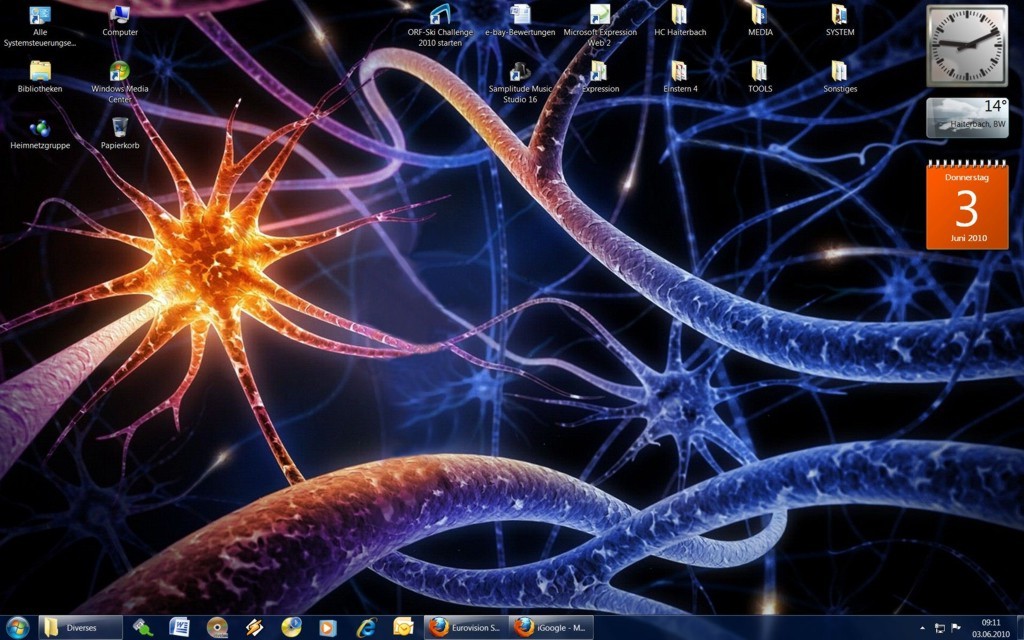Open the TOOLS folder on desktop
Viewport: 1024px width, 640px height.
pos(760,72)
